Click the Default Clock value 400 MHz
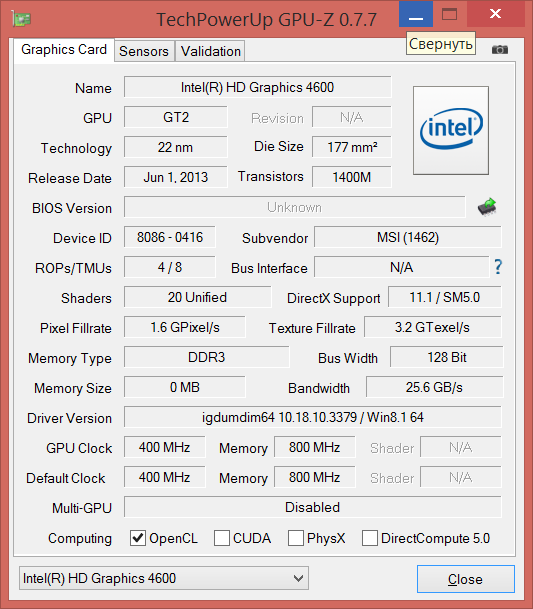This screenshot has height=609, width=533. [165, 477]
